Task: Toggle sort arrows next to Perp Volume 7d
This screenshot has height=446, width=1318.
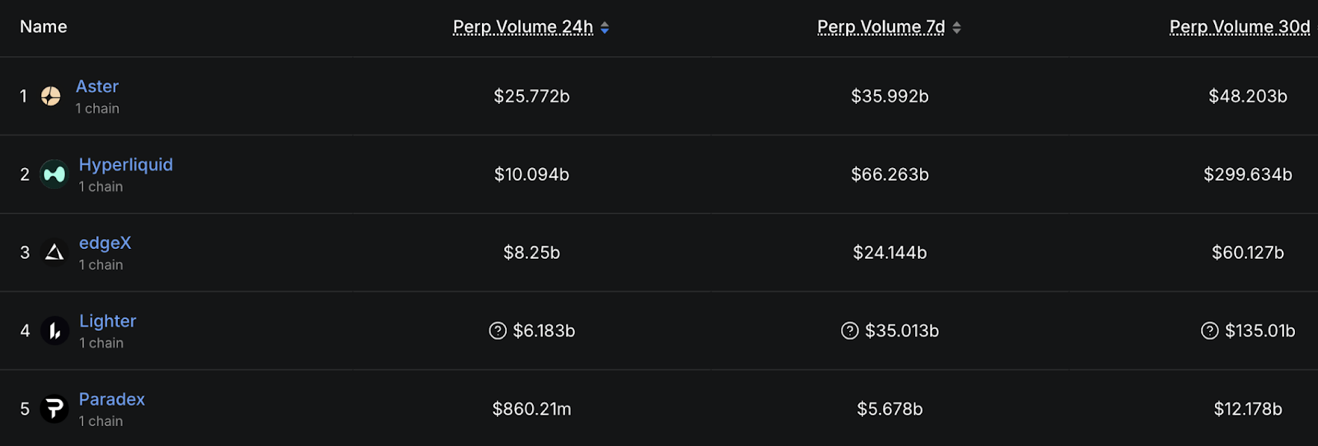Action: coord(957,28)
